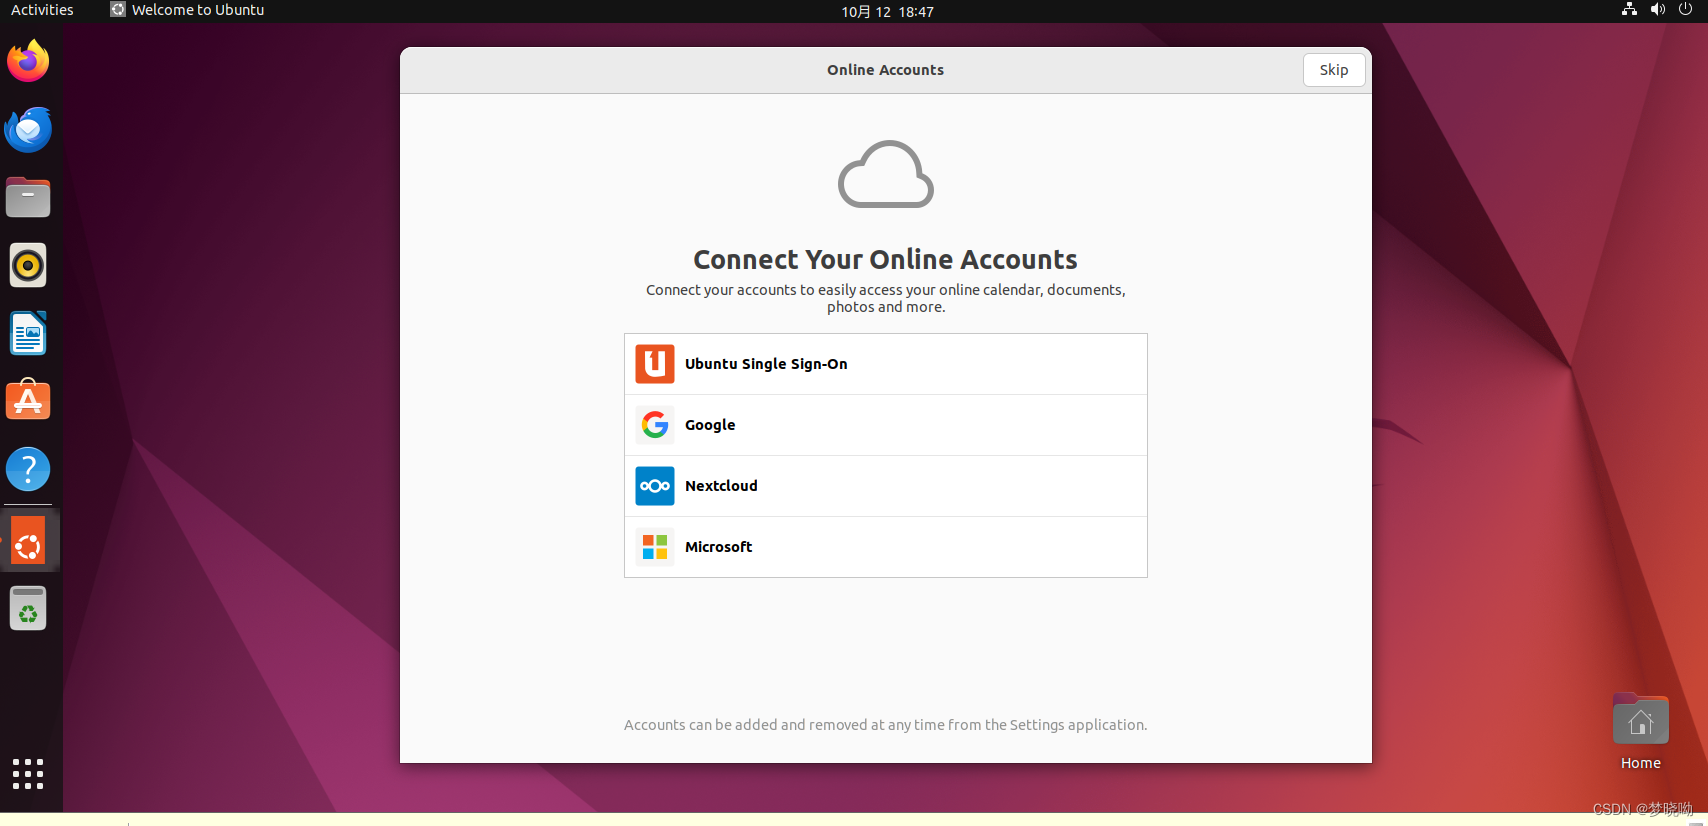1708x826 pixels.
Task: Choose Ubuntu Single Sign-On account text
Action: point(766,364)
